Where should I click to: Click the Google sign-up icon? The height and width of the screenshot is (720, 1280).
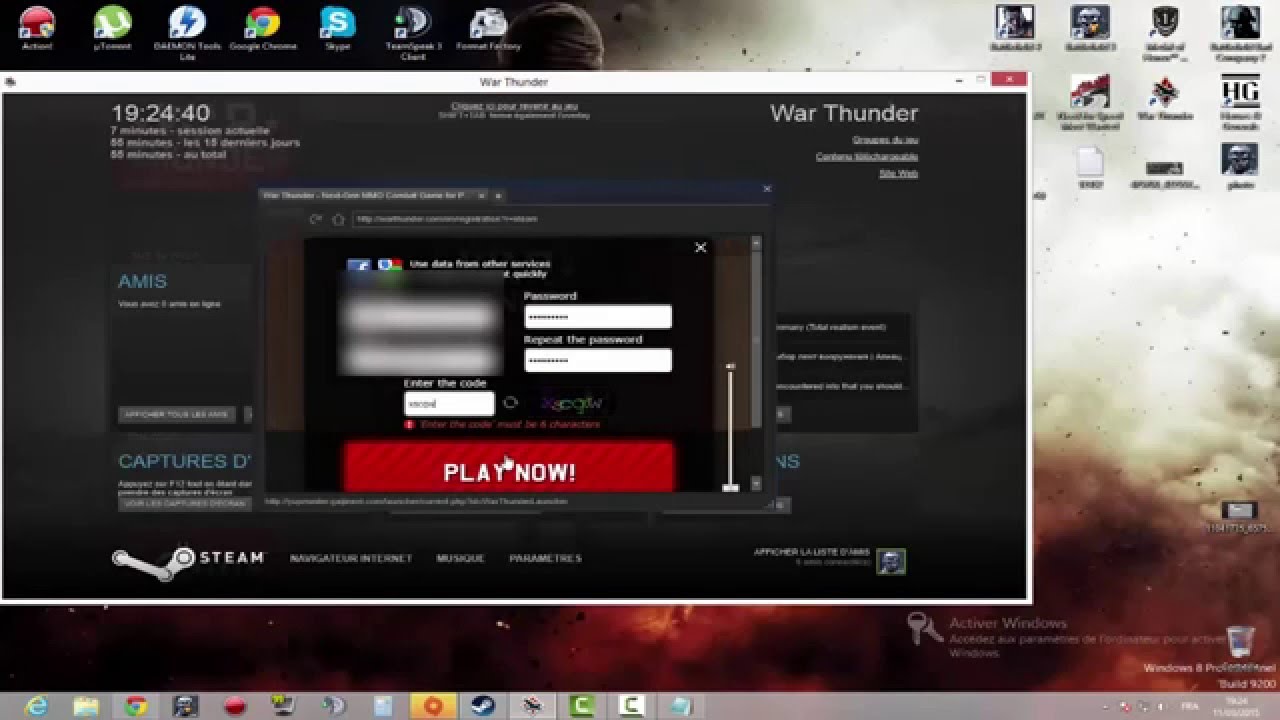pos(390,266)
